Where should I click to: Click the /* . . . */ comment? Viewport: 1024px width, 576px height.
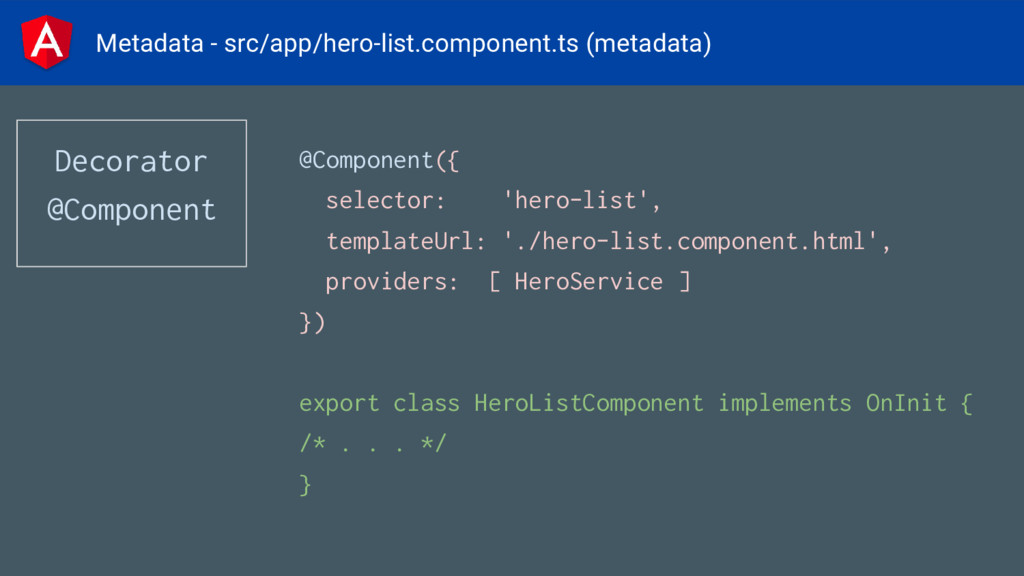click(373, 444)
